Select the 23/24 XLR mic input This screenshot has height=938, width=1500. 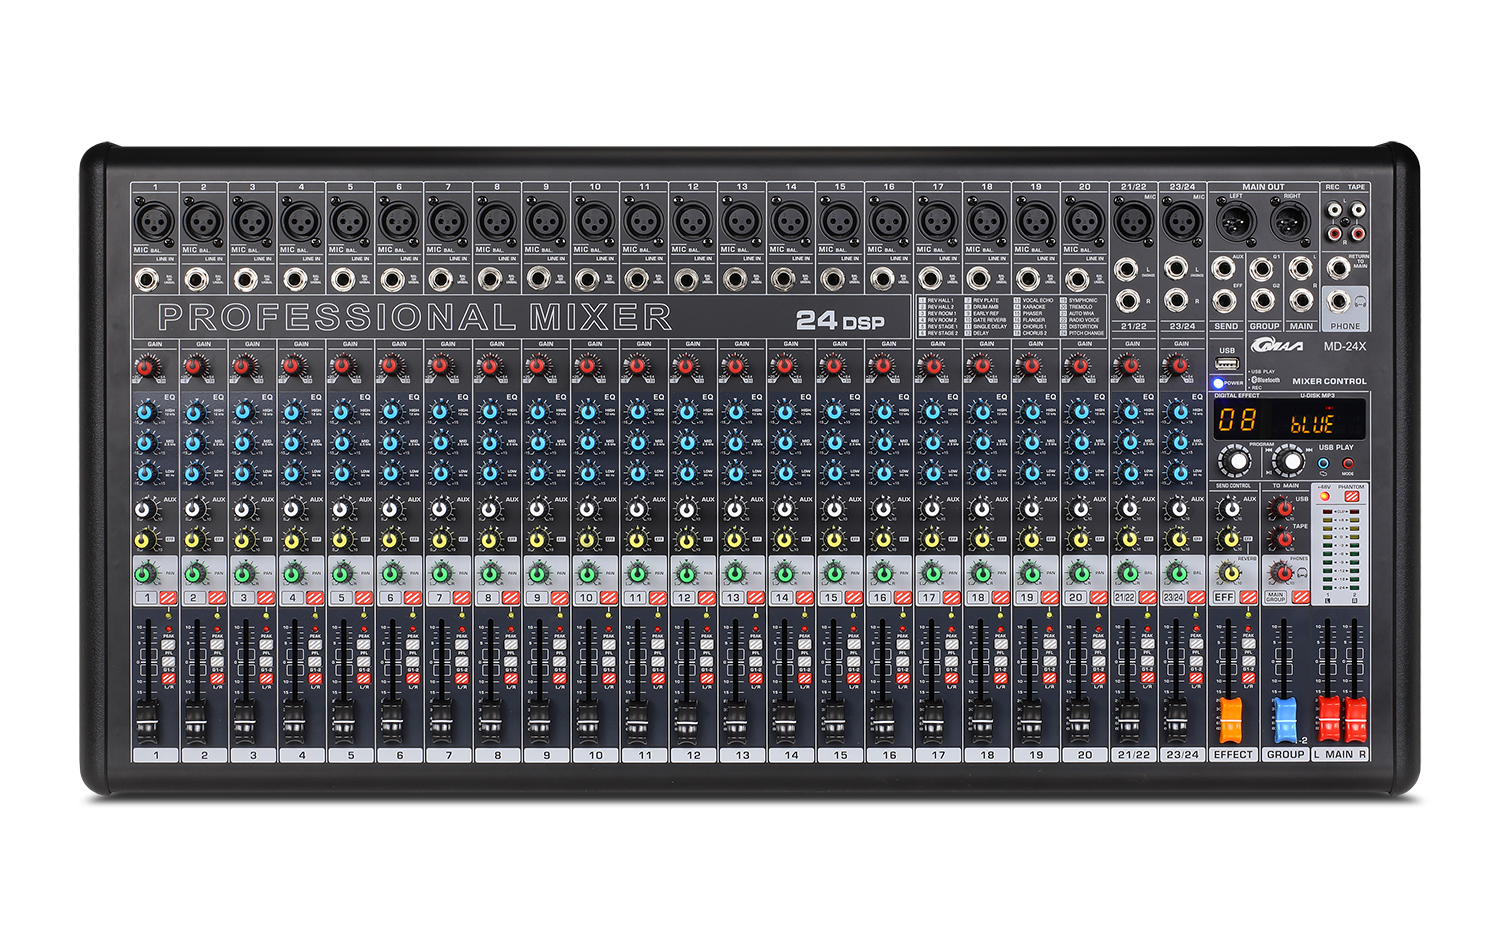pos(1182,219)
